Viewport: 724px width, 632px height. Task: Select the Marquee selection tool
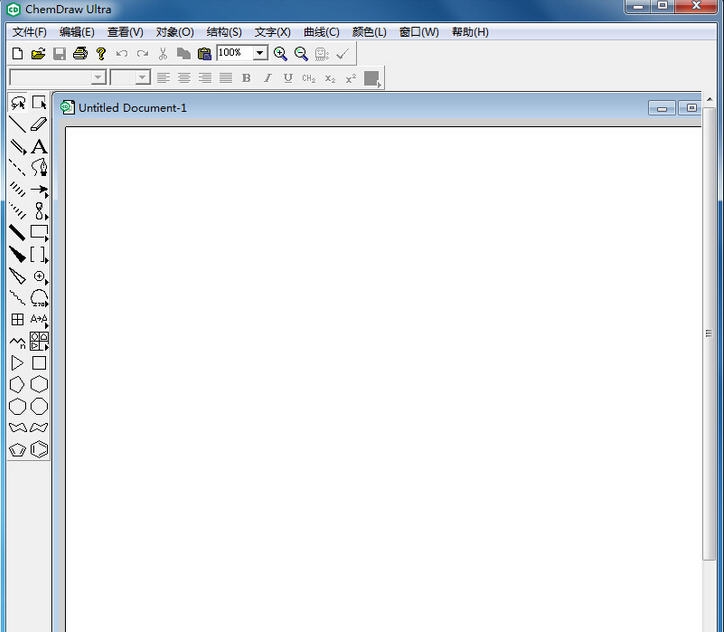[x=39, y=102]
